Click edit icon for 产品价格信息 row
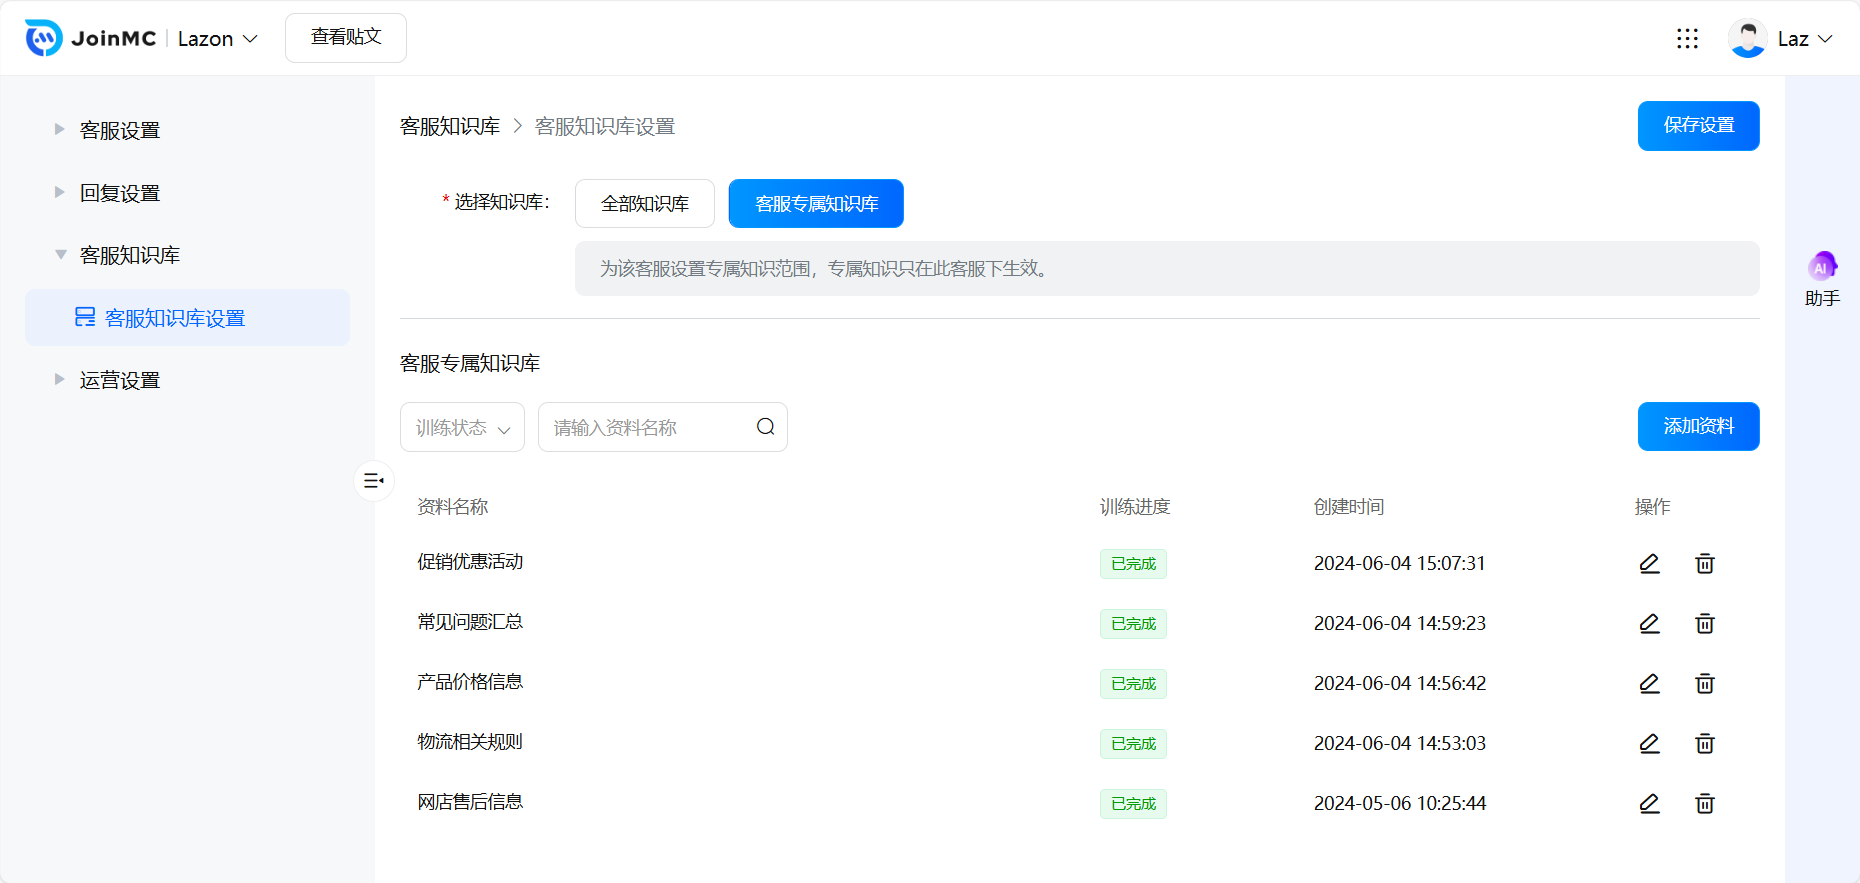This screenshot has width=1860, height=883. 1649,684
